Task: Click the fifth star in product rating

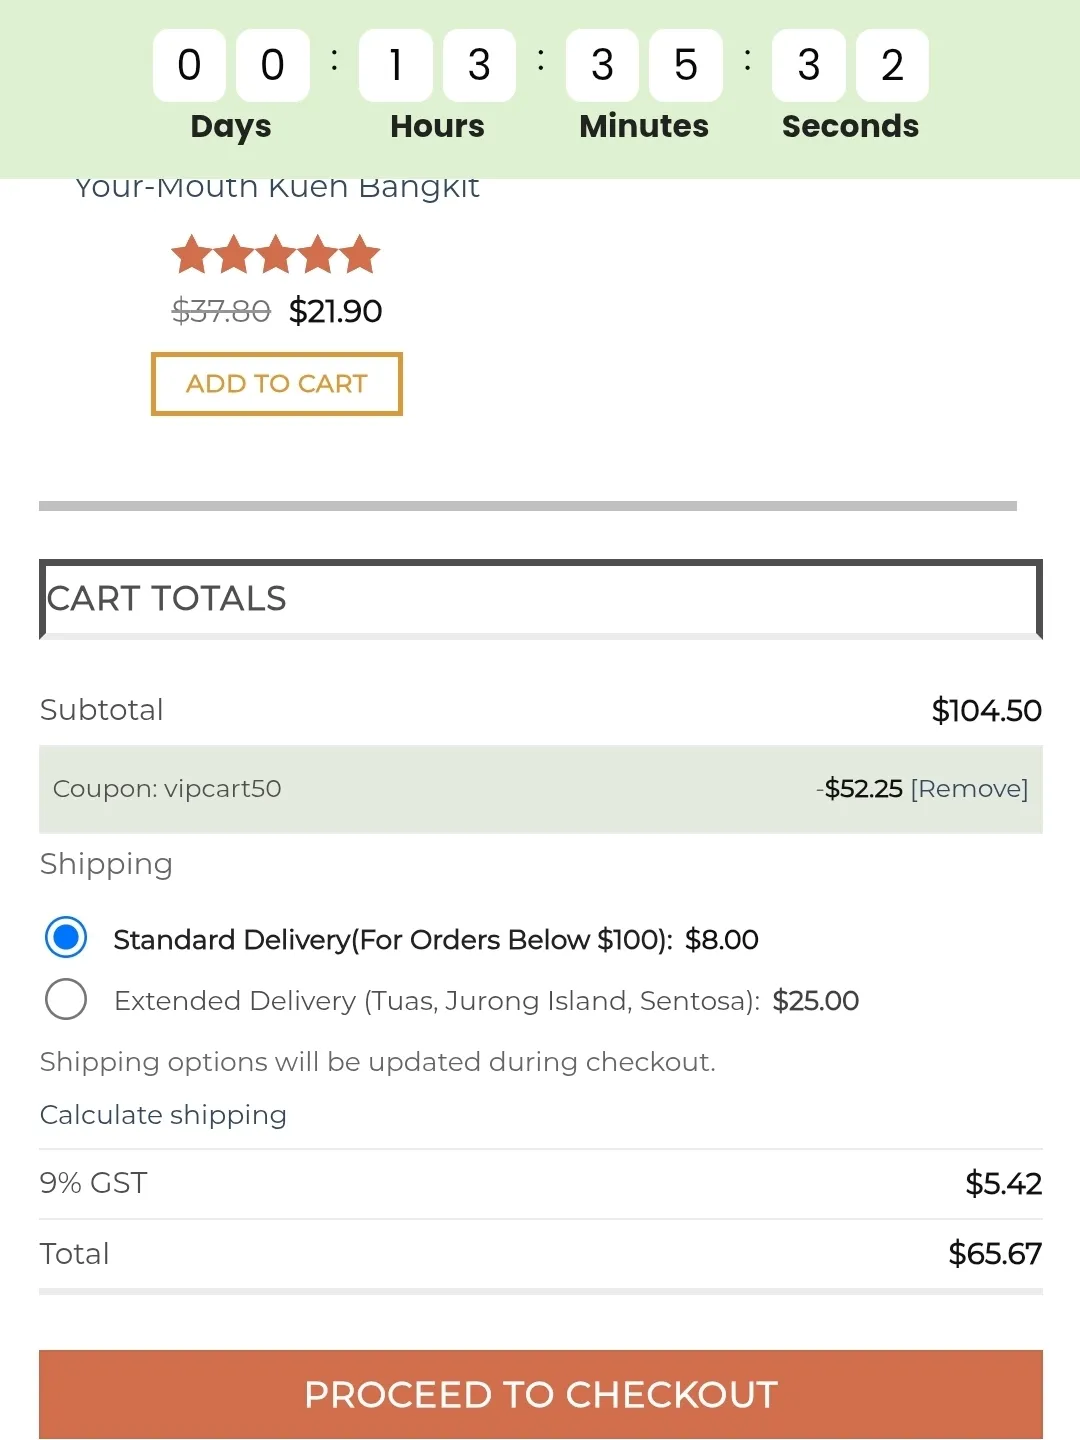Action: point(360,255)
